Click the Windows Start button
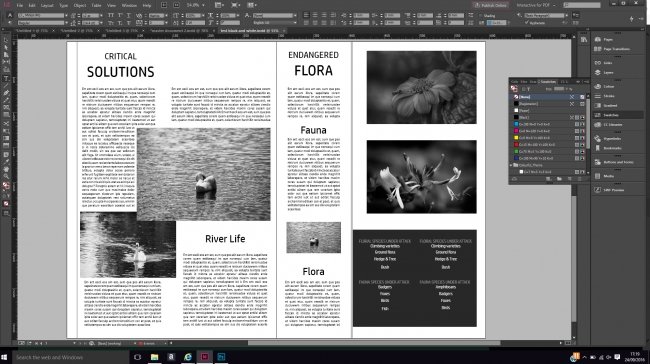The image size is (650, 364). pyautogui.click(x=5, y=357)
